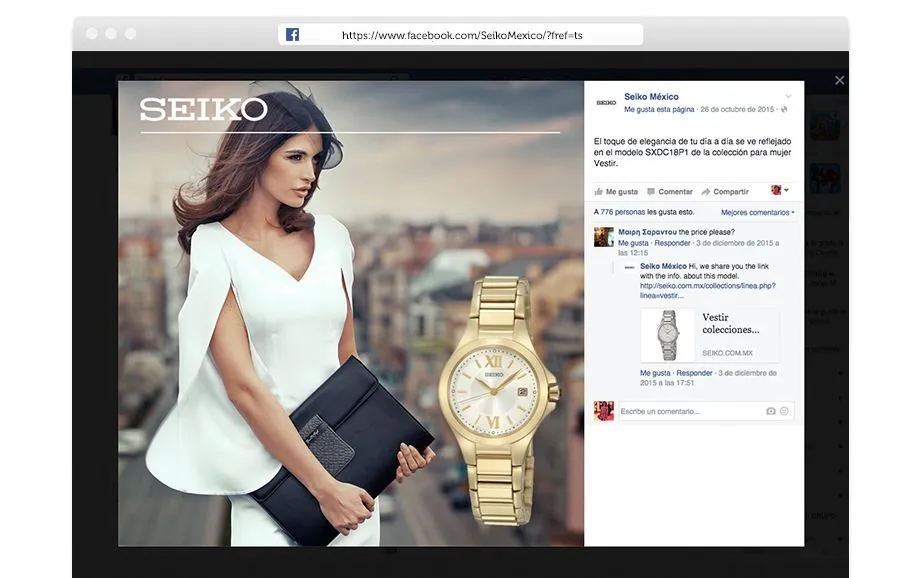The width and height of the screenshot is (924, 578).
Task: Open the profile identity selector dropdown
Action: pyautogui.click(x=780, y=190)
